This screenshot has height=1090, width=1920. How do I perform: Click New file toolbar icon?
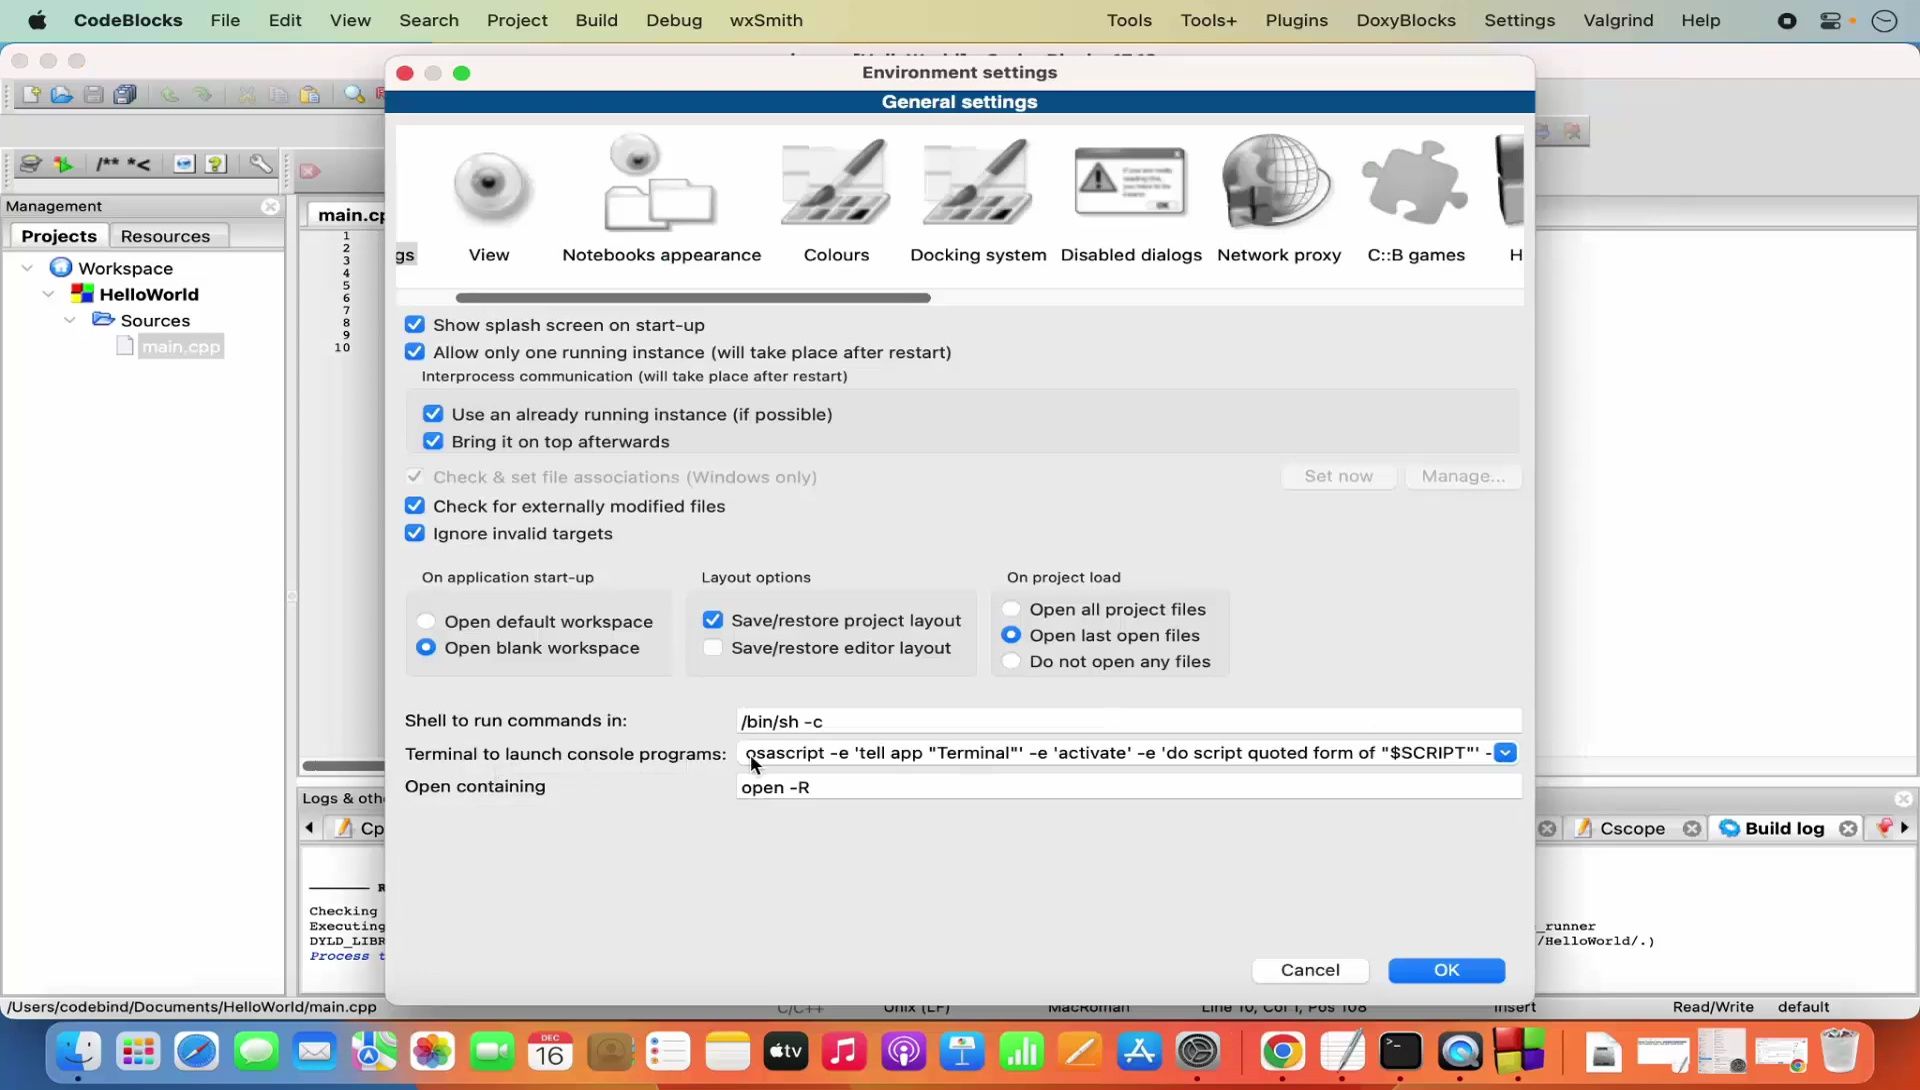pos(31,94)
